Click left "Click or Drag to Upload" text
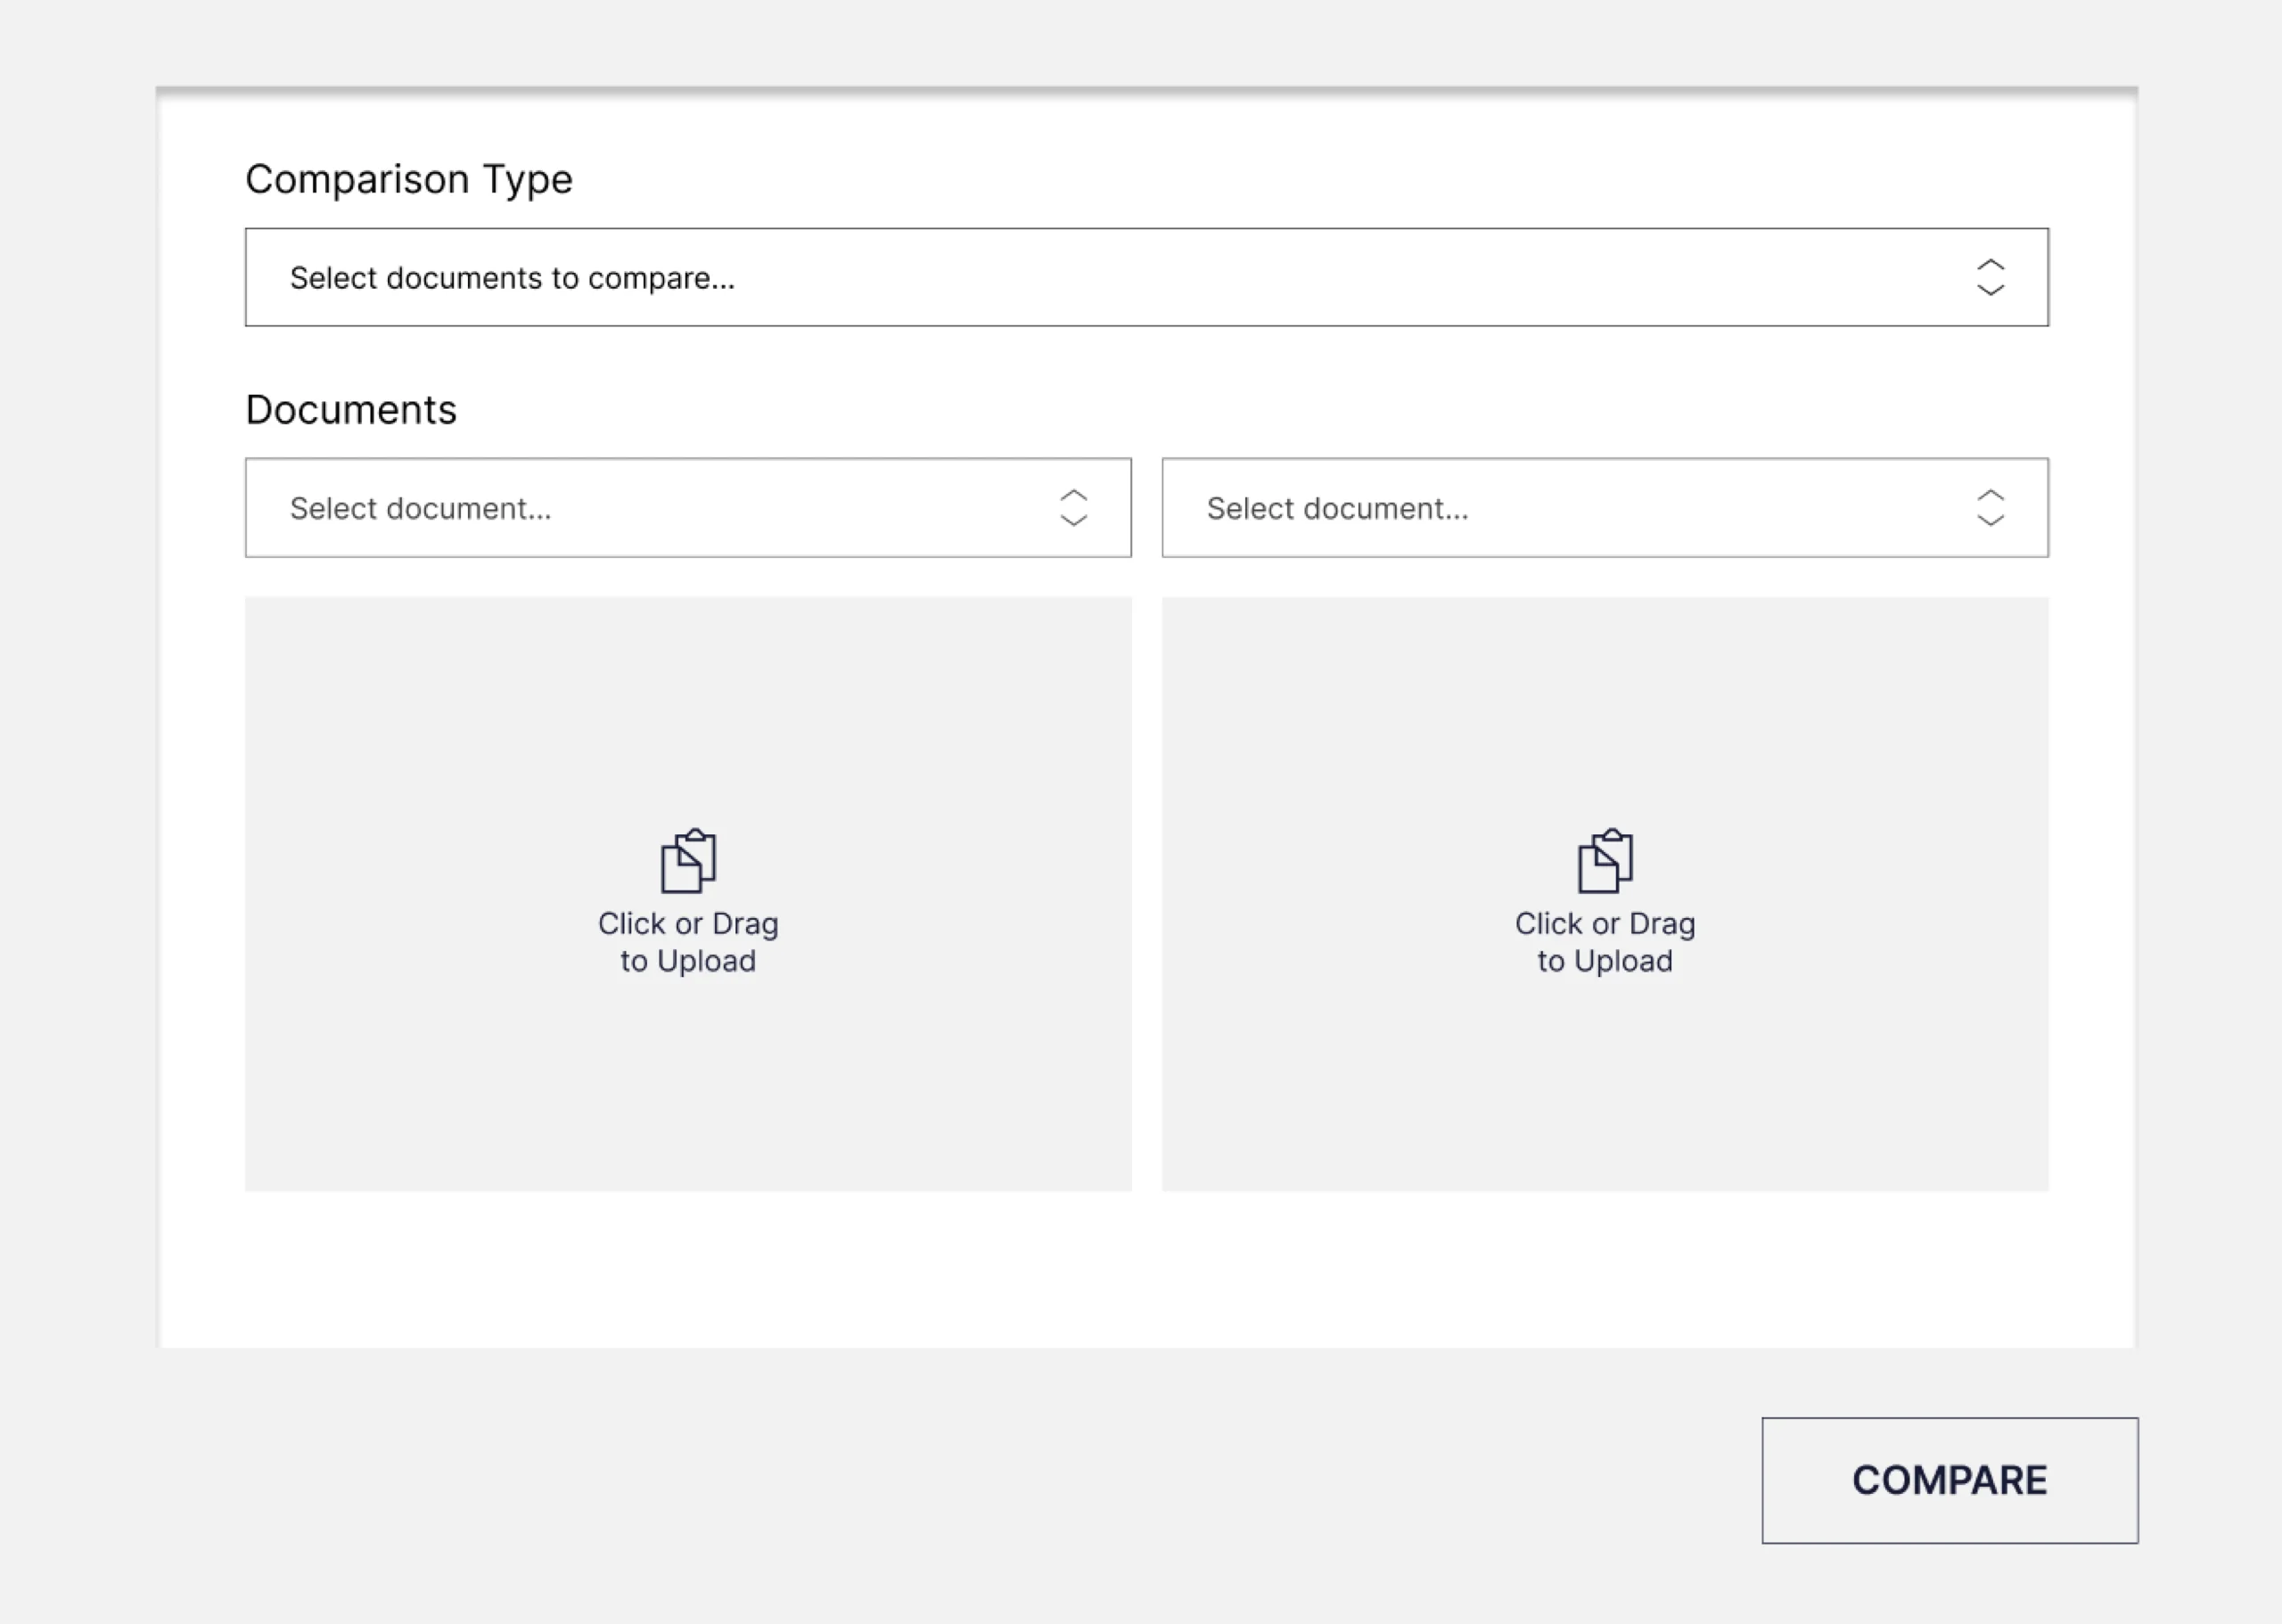This screenshot has width=2282, height=1624. pyautogui.click(x=688, y=941)
